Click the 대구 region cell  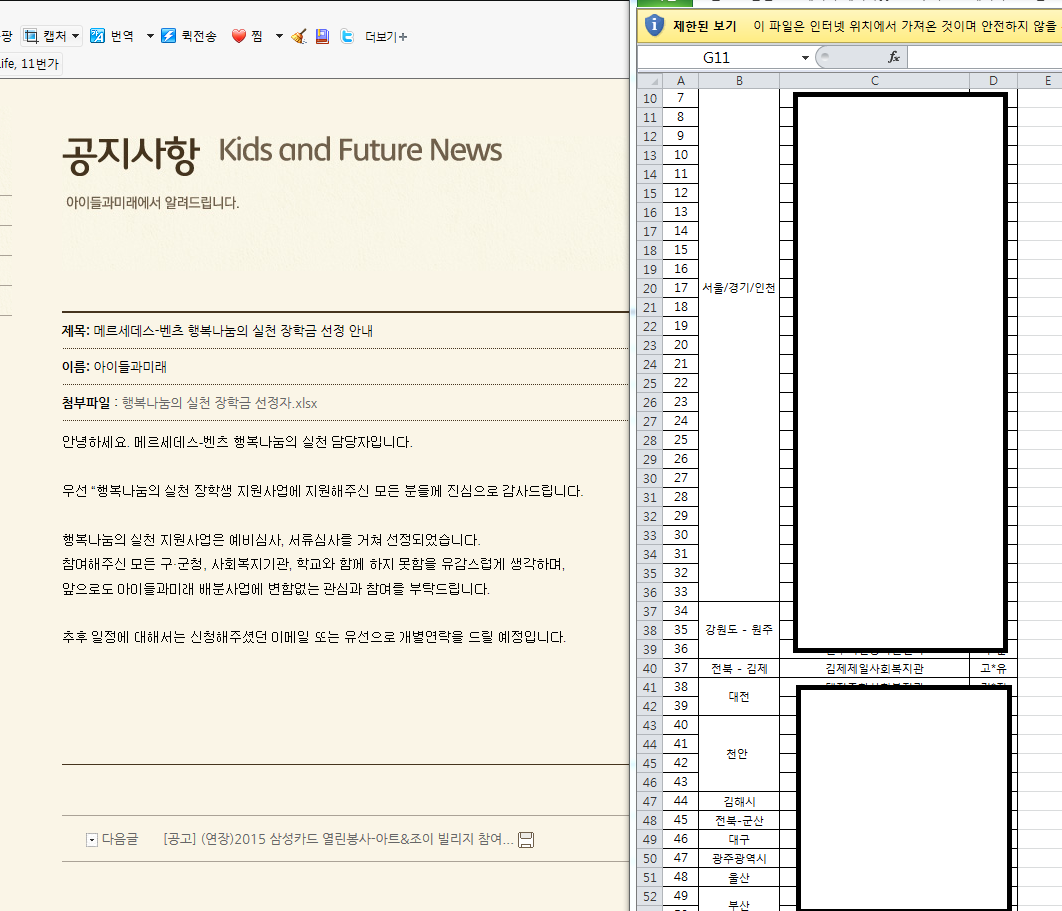739,839
